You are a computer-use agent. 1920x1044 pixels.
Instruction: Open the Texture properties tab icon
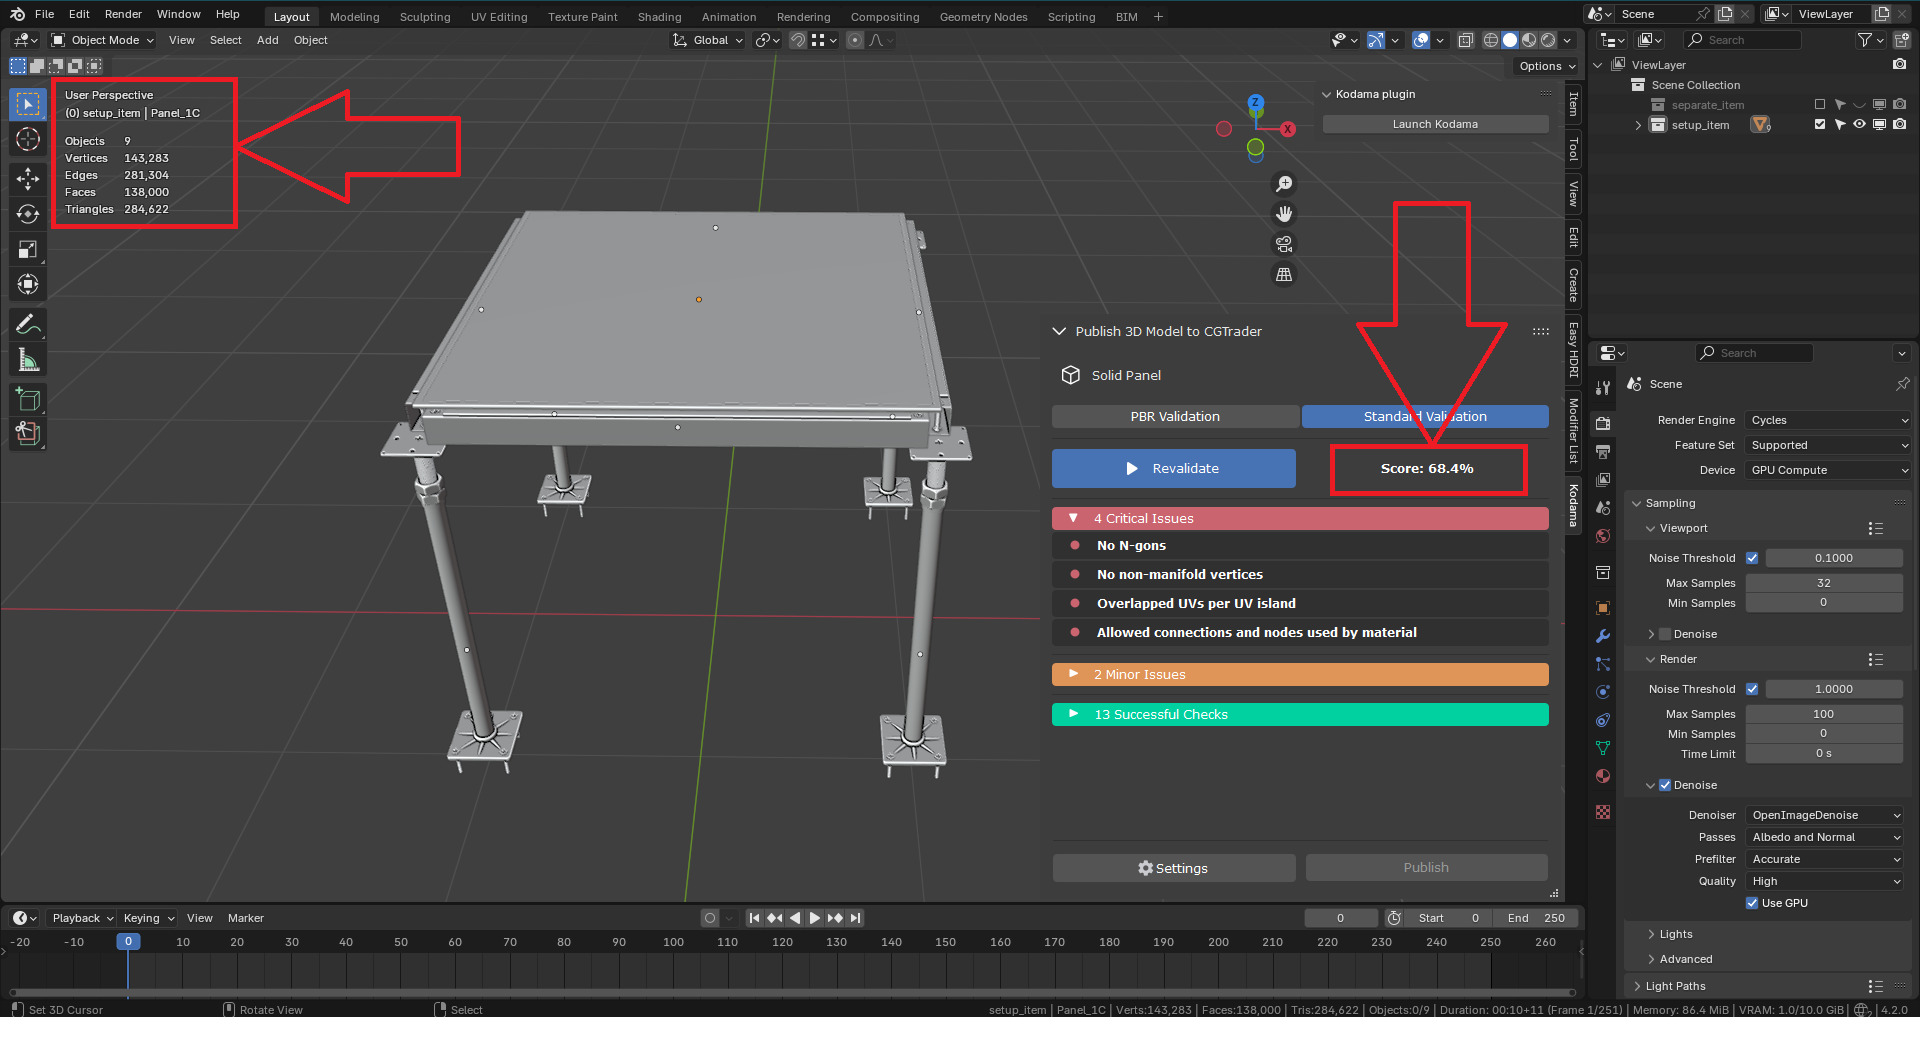(1603, 812)
